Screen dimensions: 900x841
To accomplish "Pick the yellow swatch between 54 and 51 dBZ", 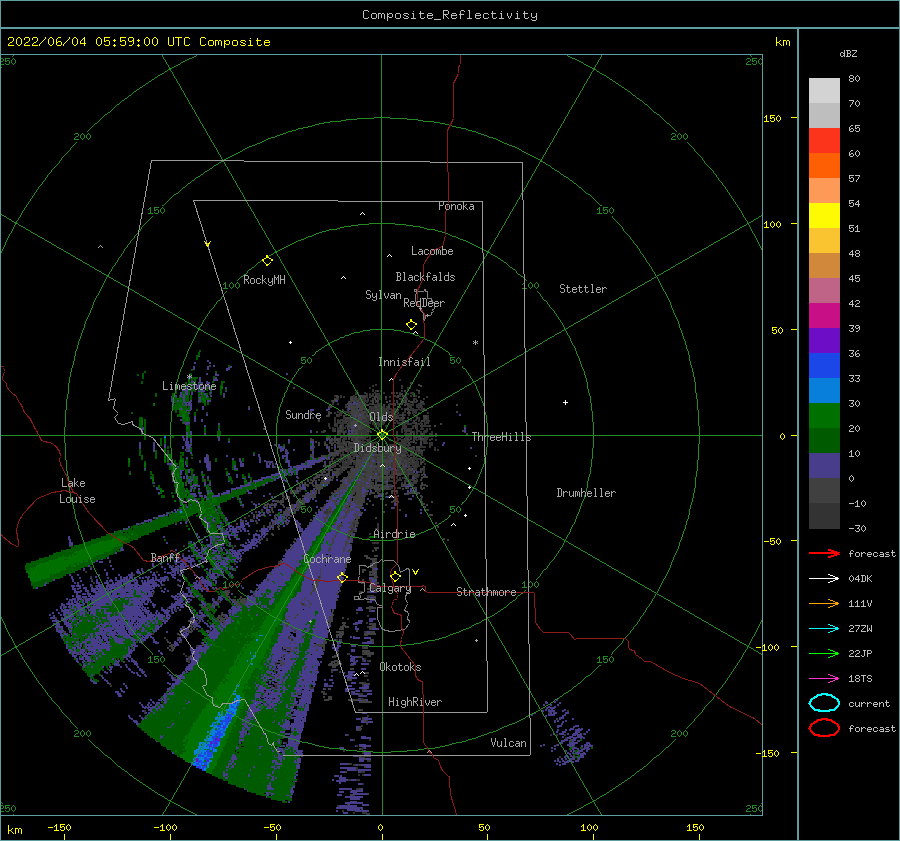I will point(824,216).
